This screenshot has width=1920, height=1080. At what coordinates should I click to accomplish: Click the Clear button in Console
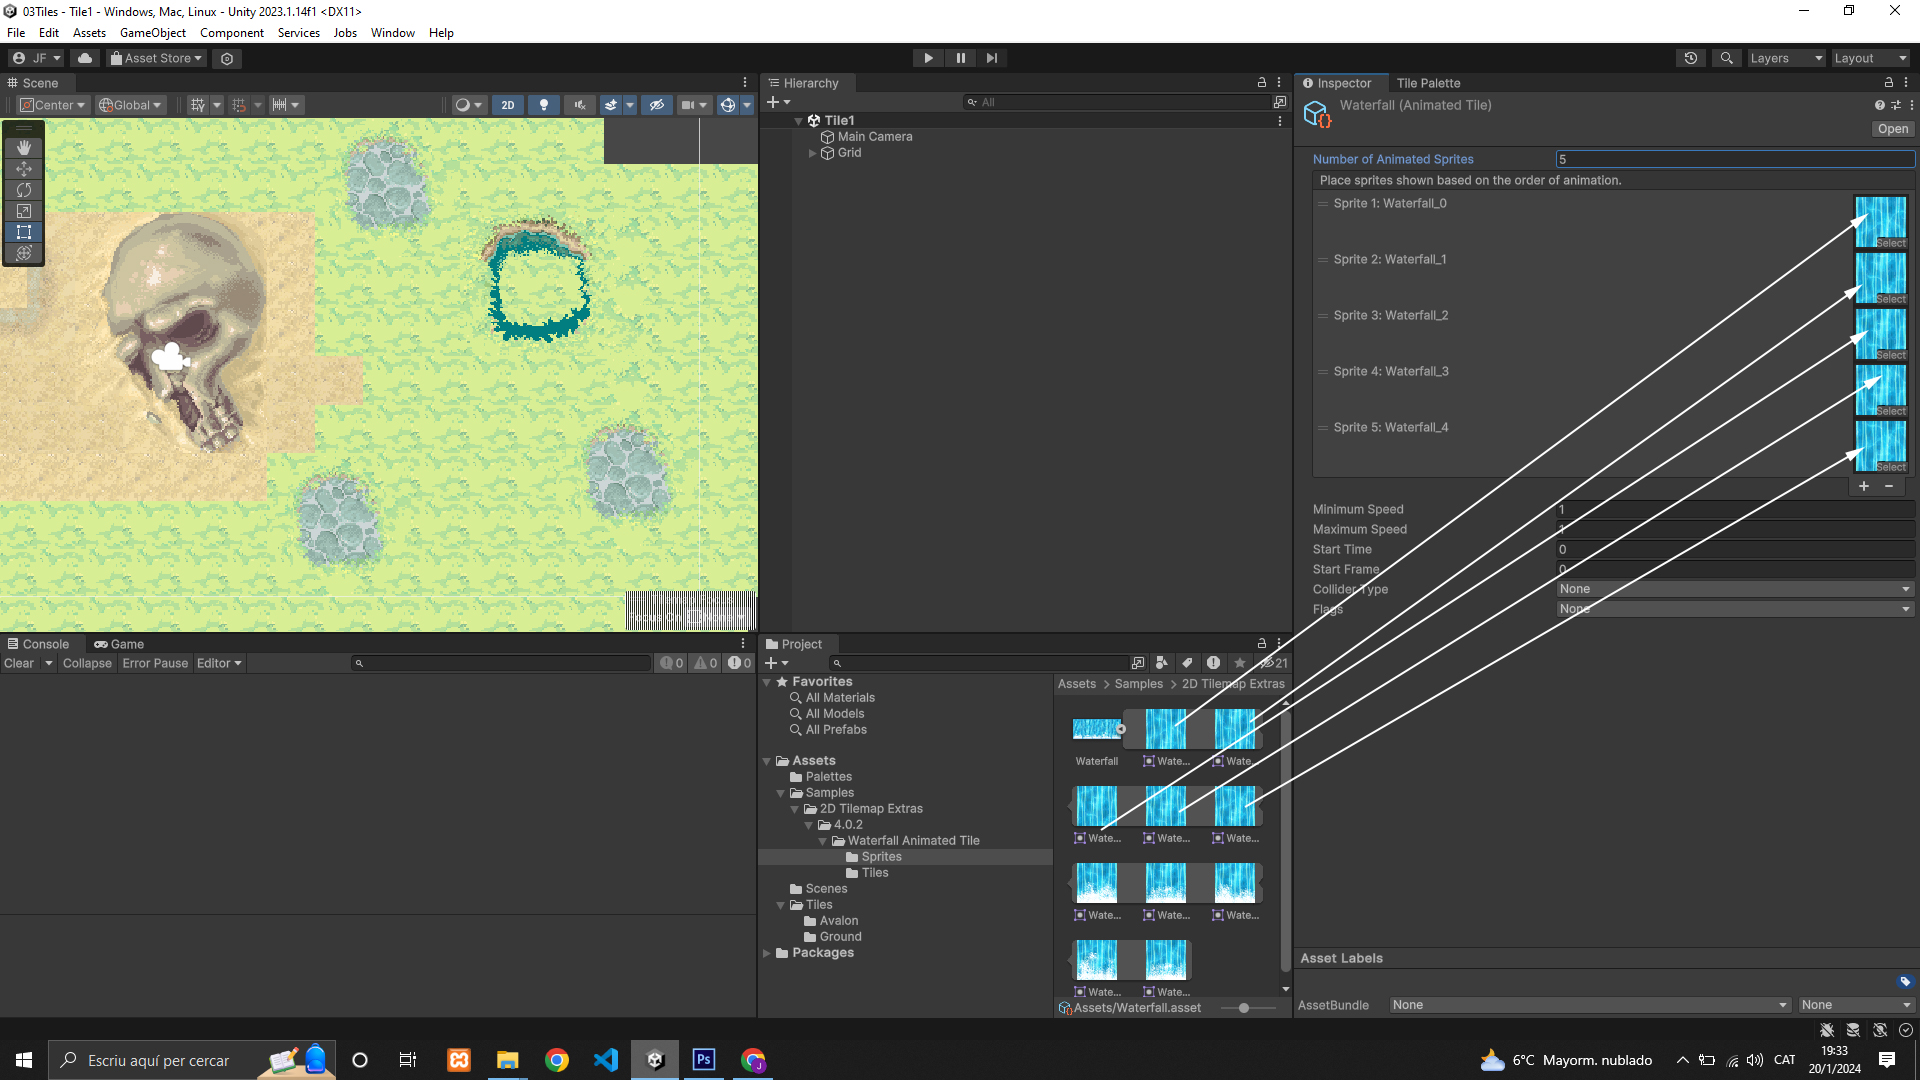coord(19,663)
